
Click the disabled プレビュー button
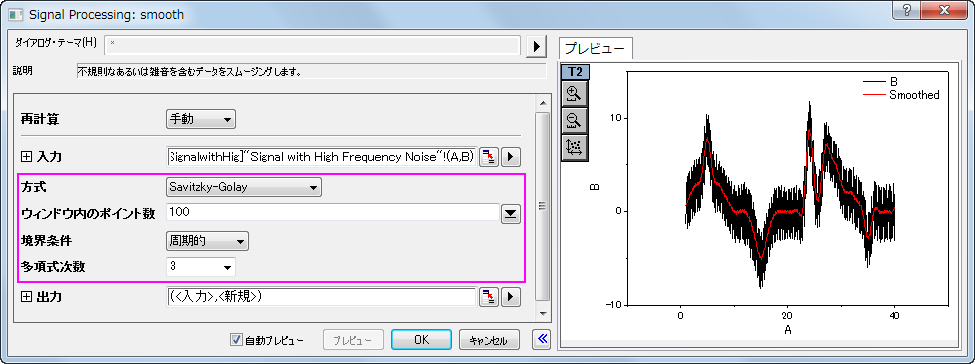tap(353, 340)
